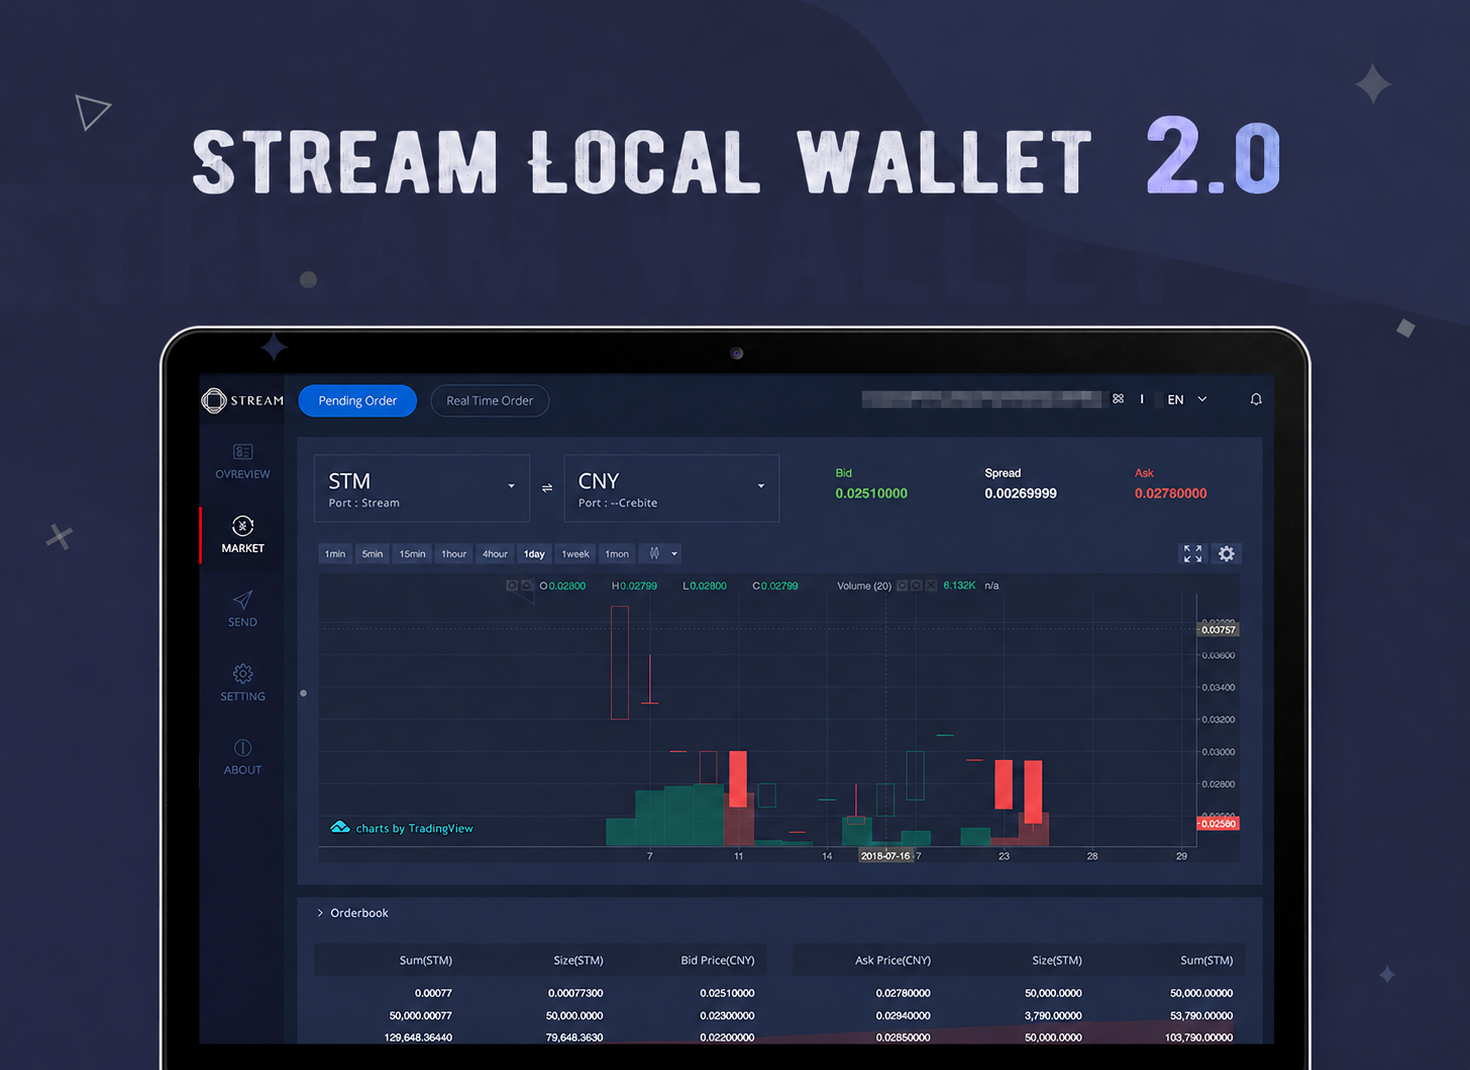Select the 5min chart interval
The image size is (1470, 1070).
coord(372,554)
